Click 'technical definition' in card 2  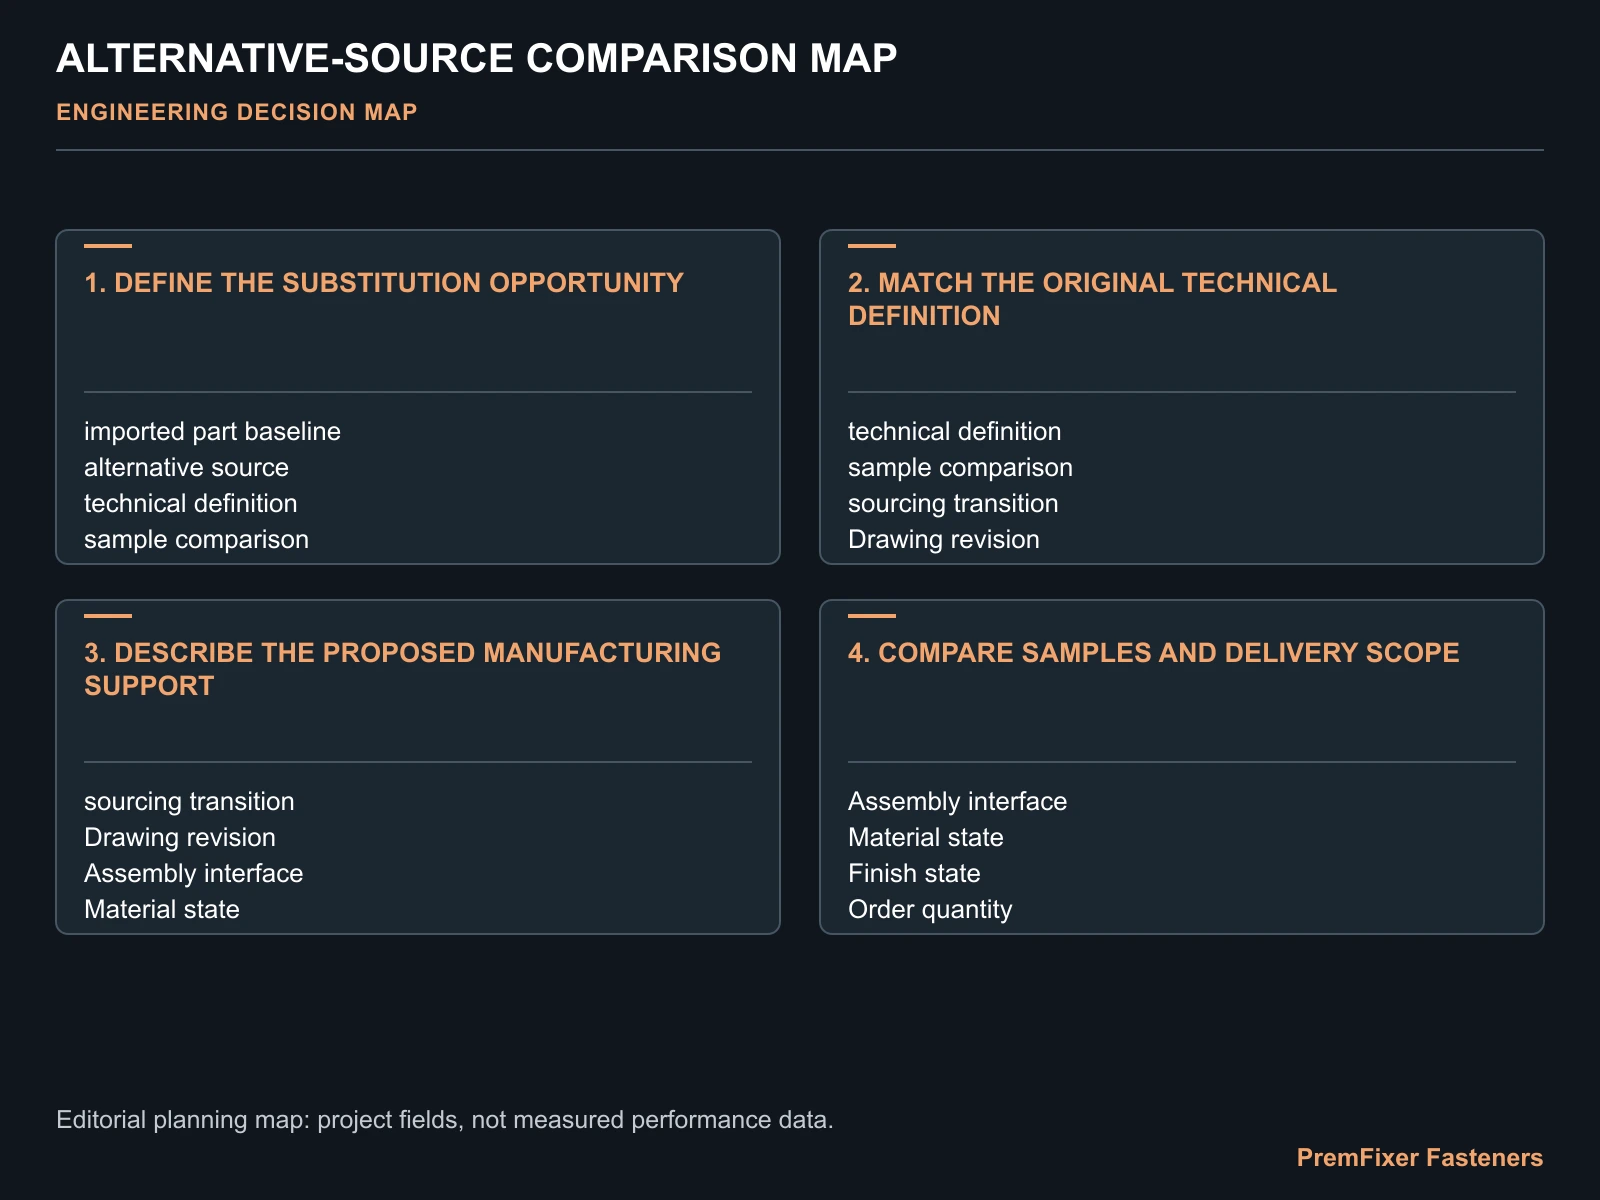[x=954, y=431]
